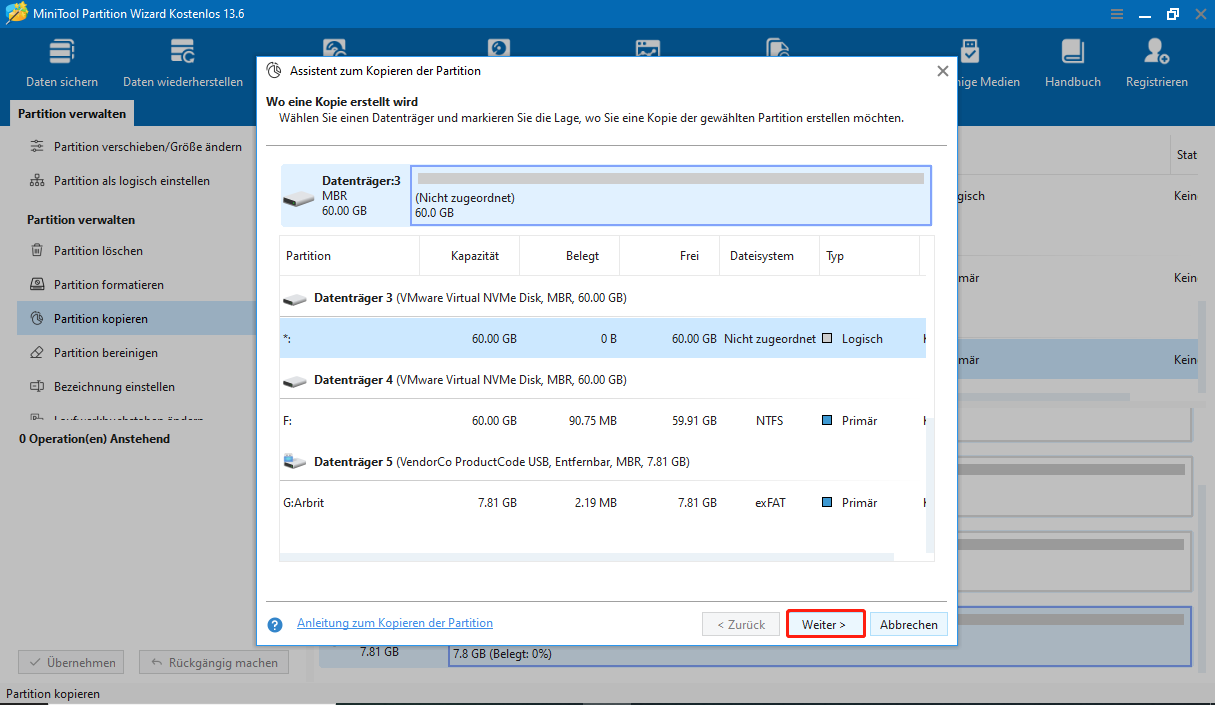The width and height of the screenshot is (1215, 705).
Task: Open the hamburger menu in title bar
Action: click(x=1117, y=14)
